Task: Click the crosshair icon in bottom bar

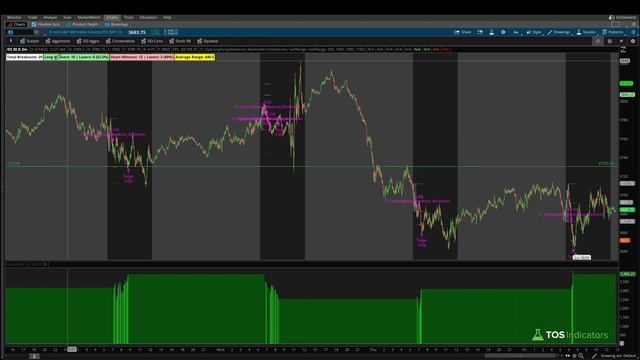Action: 574,356
